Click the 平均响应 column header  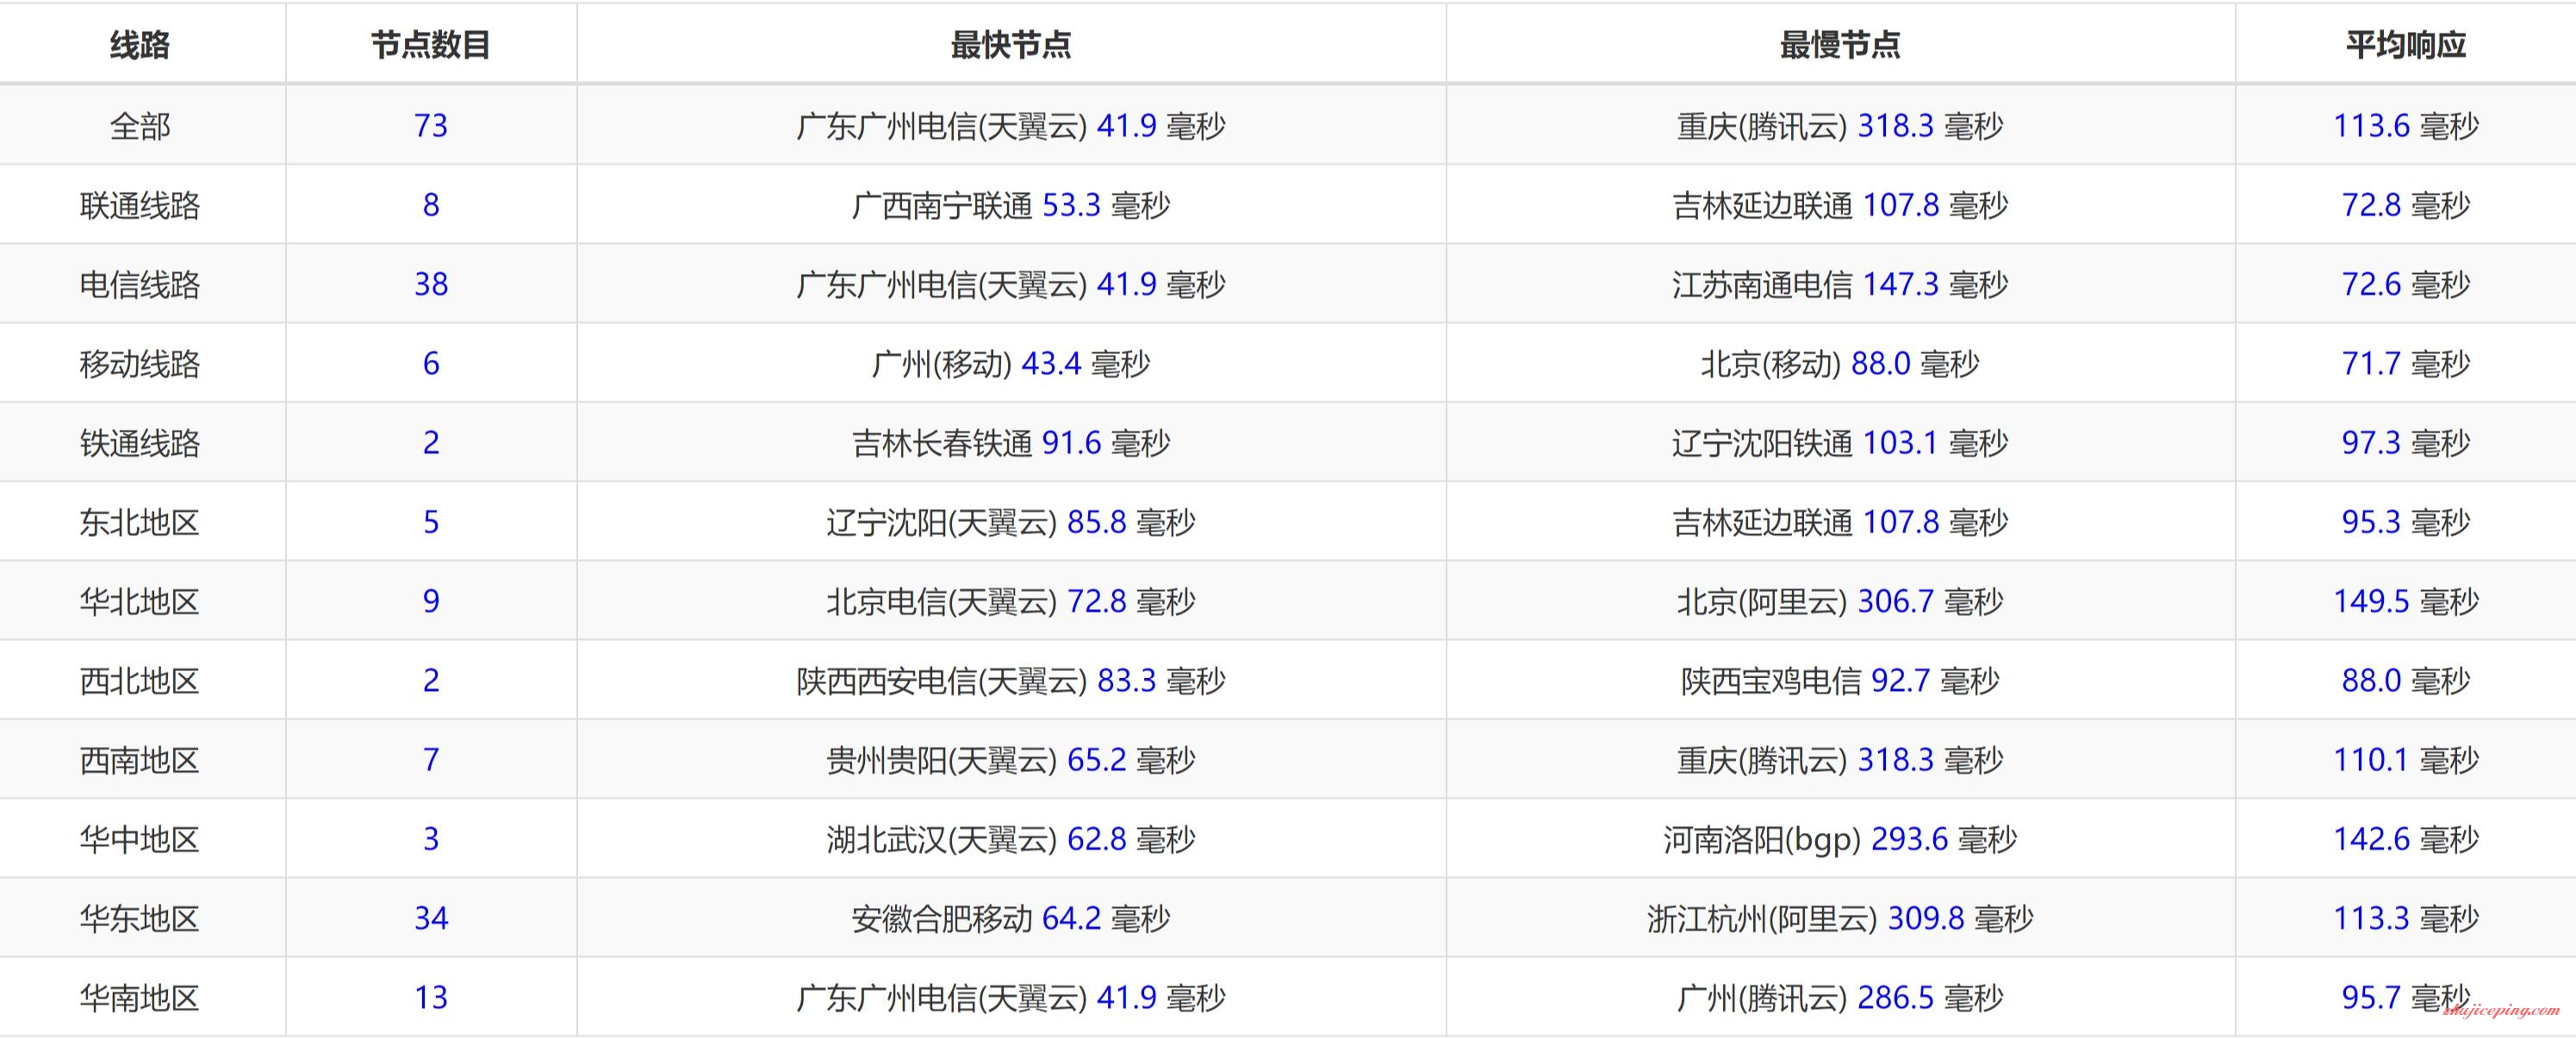pyautogui.click(x=2406, y=45)
